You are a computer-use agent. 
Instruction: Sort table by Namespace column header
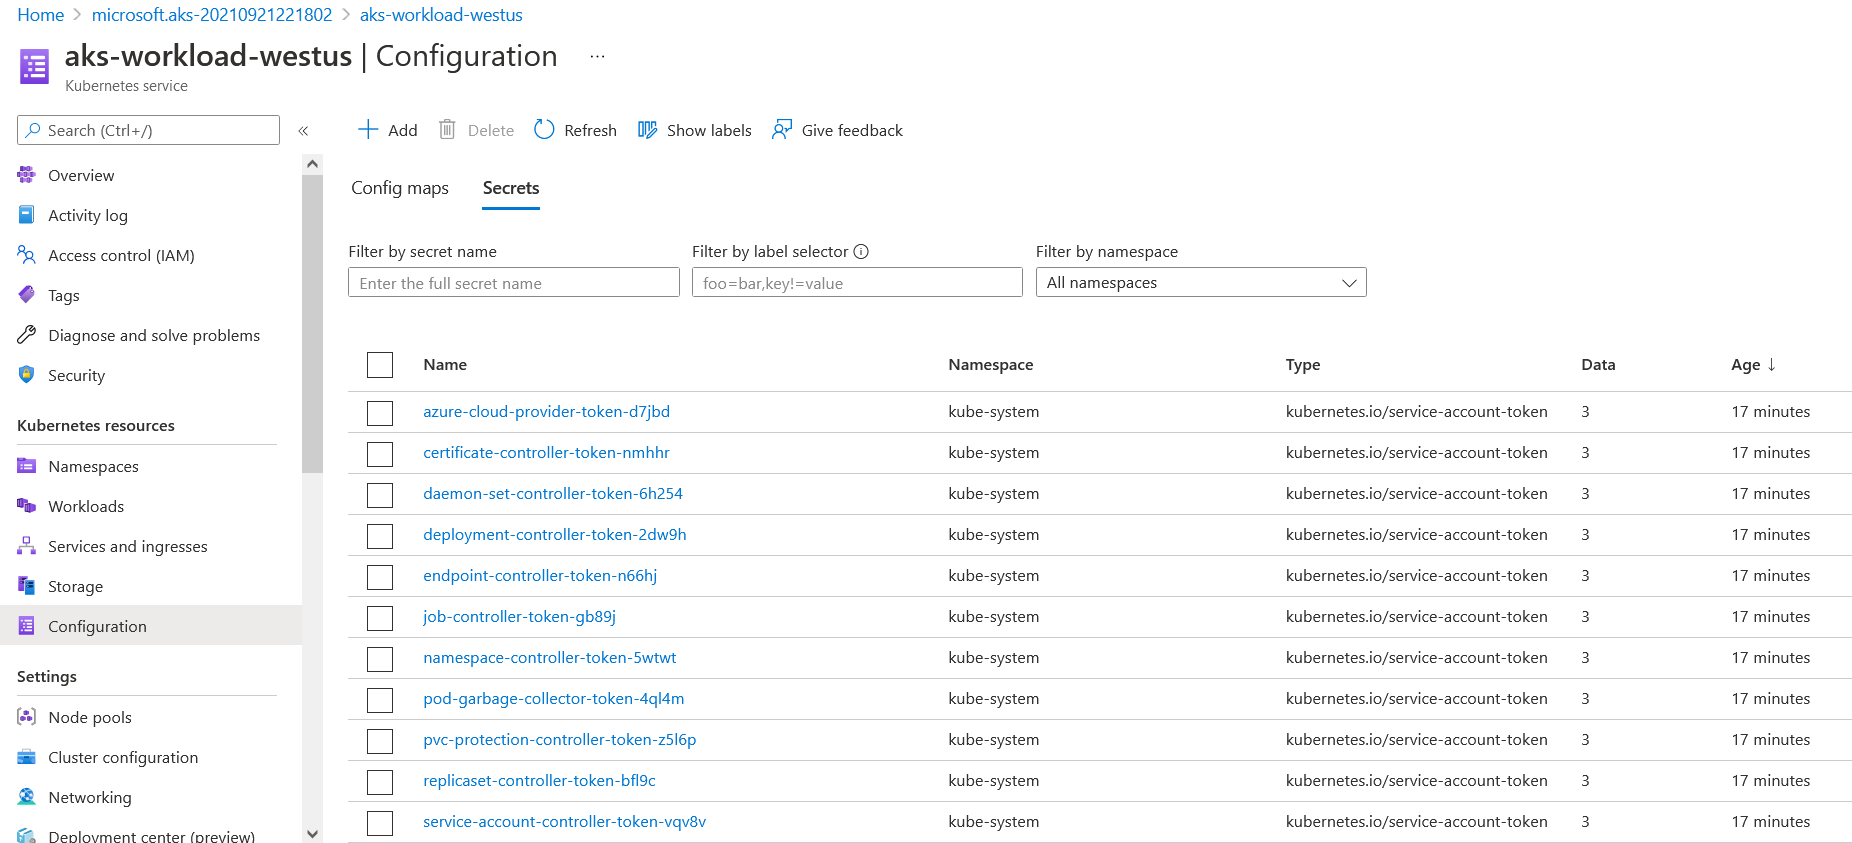click(991, 365)
